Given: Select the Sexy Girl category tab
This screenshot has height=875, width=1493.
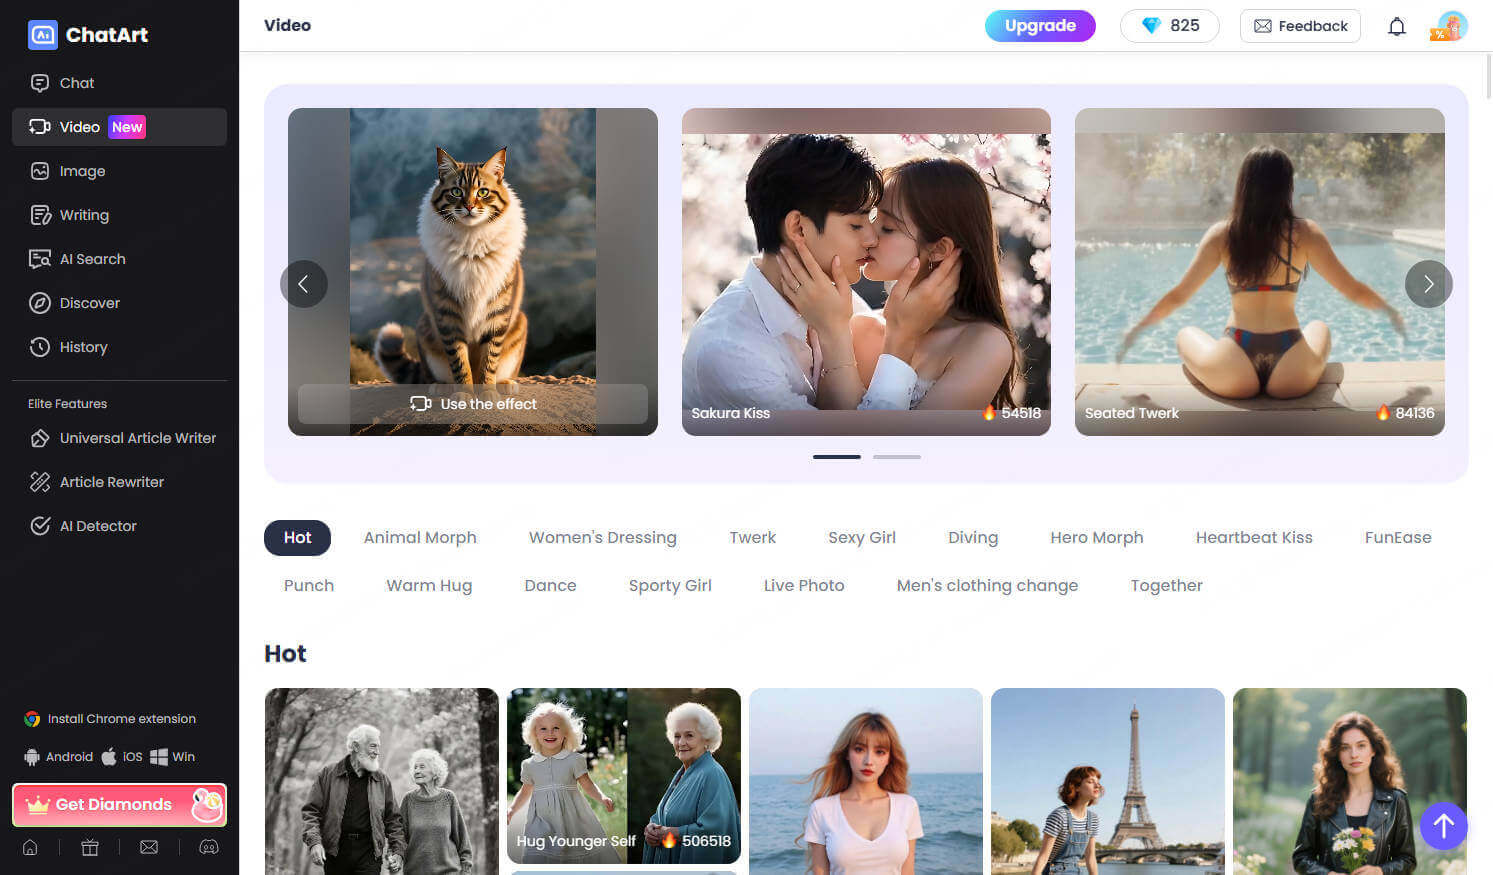Looking at the screenshot, I should (x=862, y=538).
